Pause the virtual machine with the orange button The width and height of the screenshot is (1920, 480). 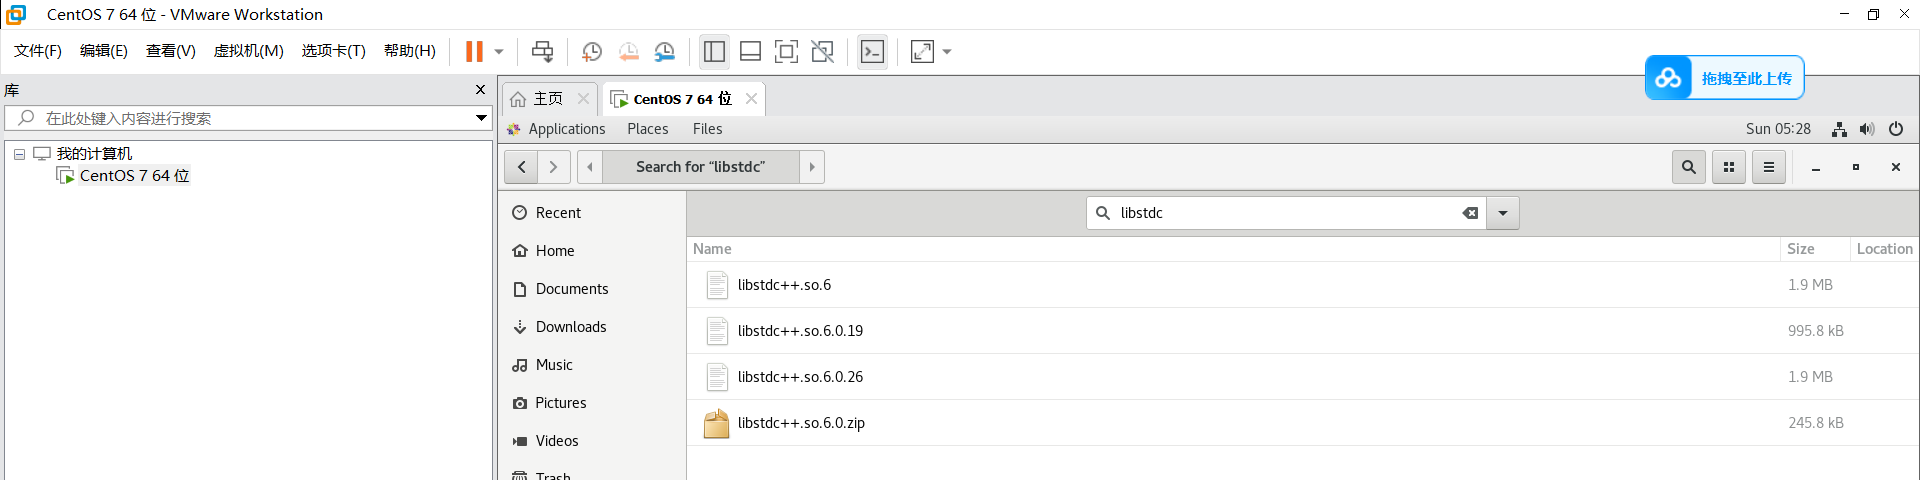click(x=474, y=51)
